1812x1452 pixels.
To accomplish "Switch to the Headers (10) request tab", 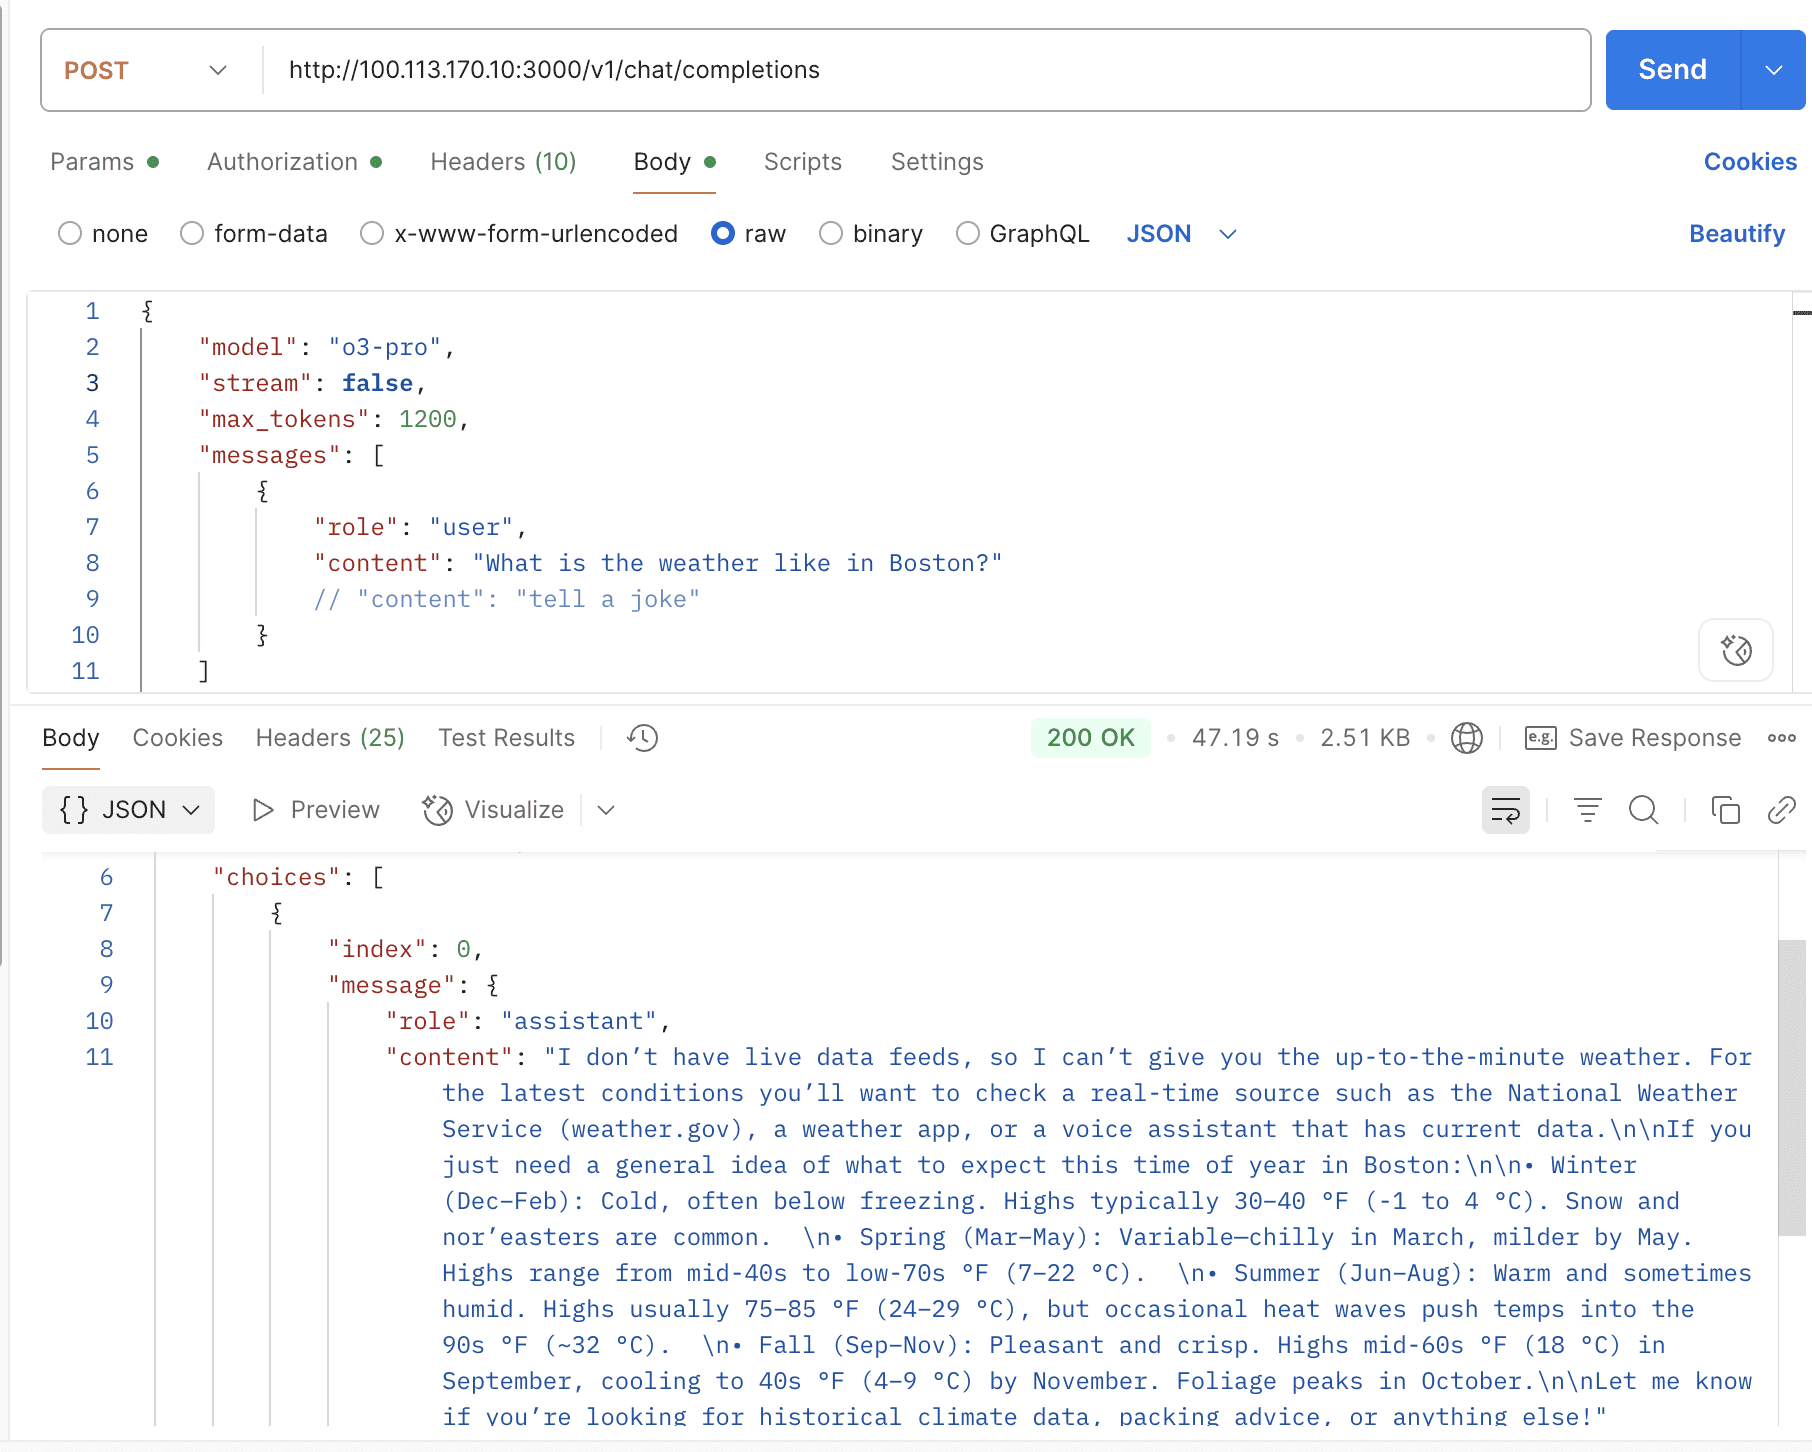I will [503, 162].
